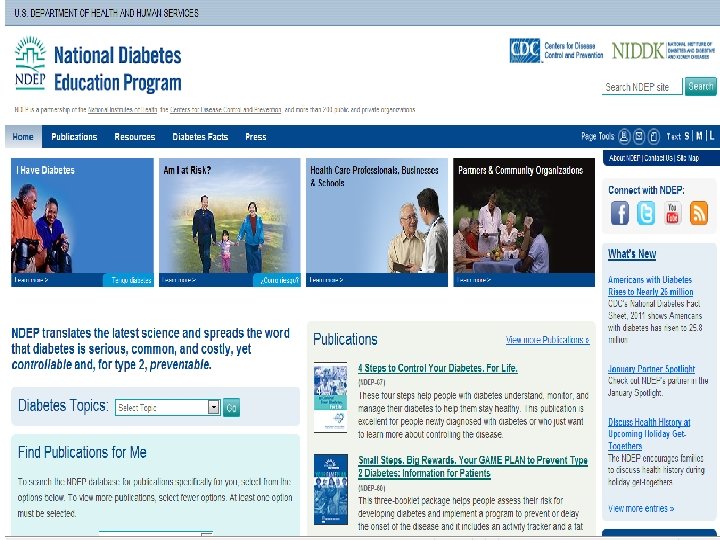
Task: Open the Press menu
Action: [x=256, y=137]
